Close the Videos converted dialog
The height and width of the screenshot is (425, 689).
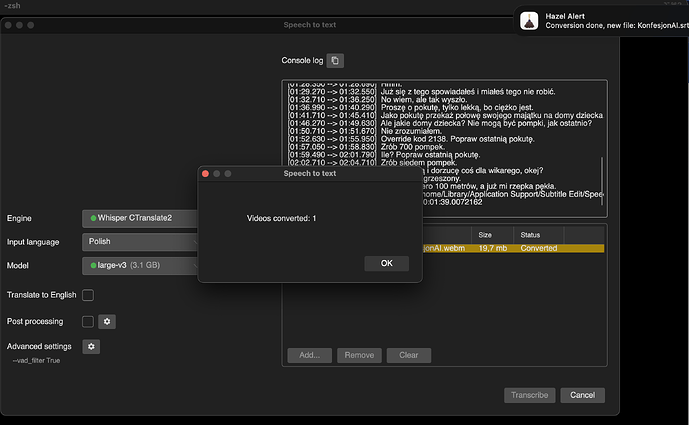205,174
